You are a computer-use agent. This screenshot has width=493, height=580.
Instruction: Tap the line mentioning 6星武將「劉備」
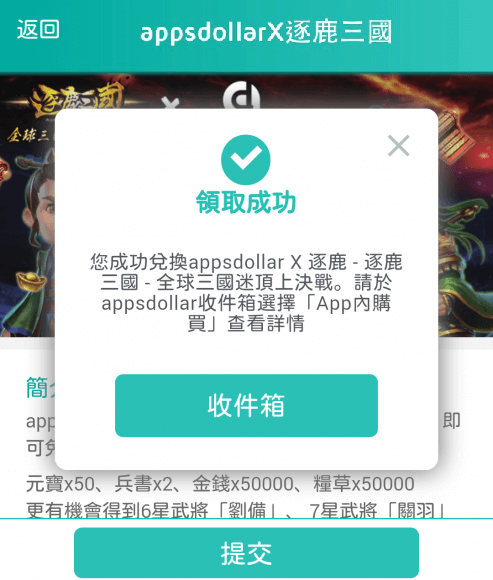click(x=236, y=510)
